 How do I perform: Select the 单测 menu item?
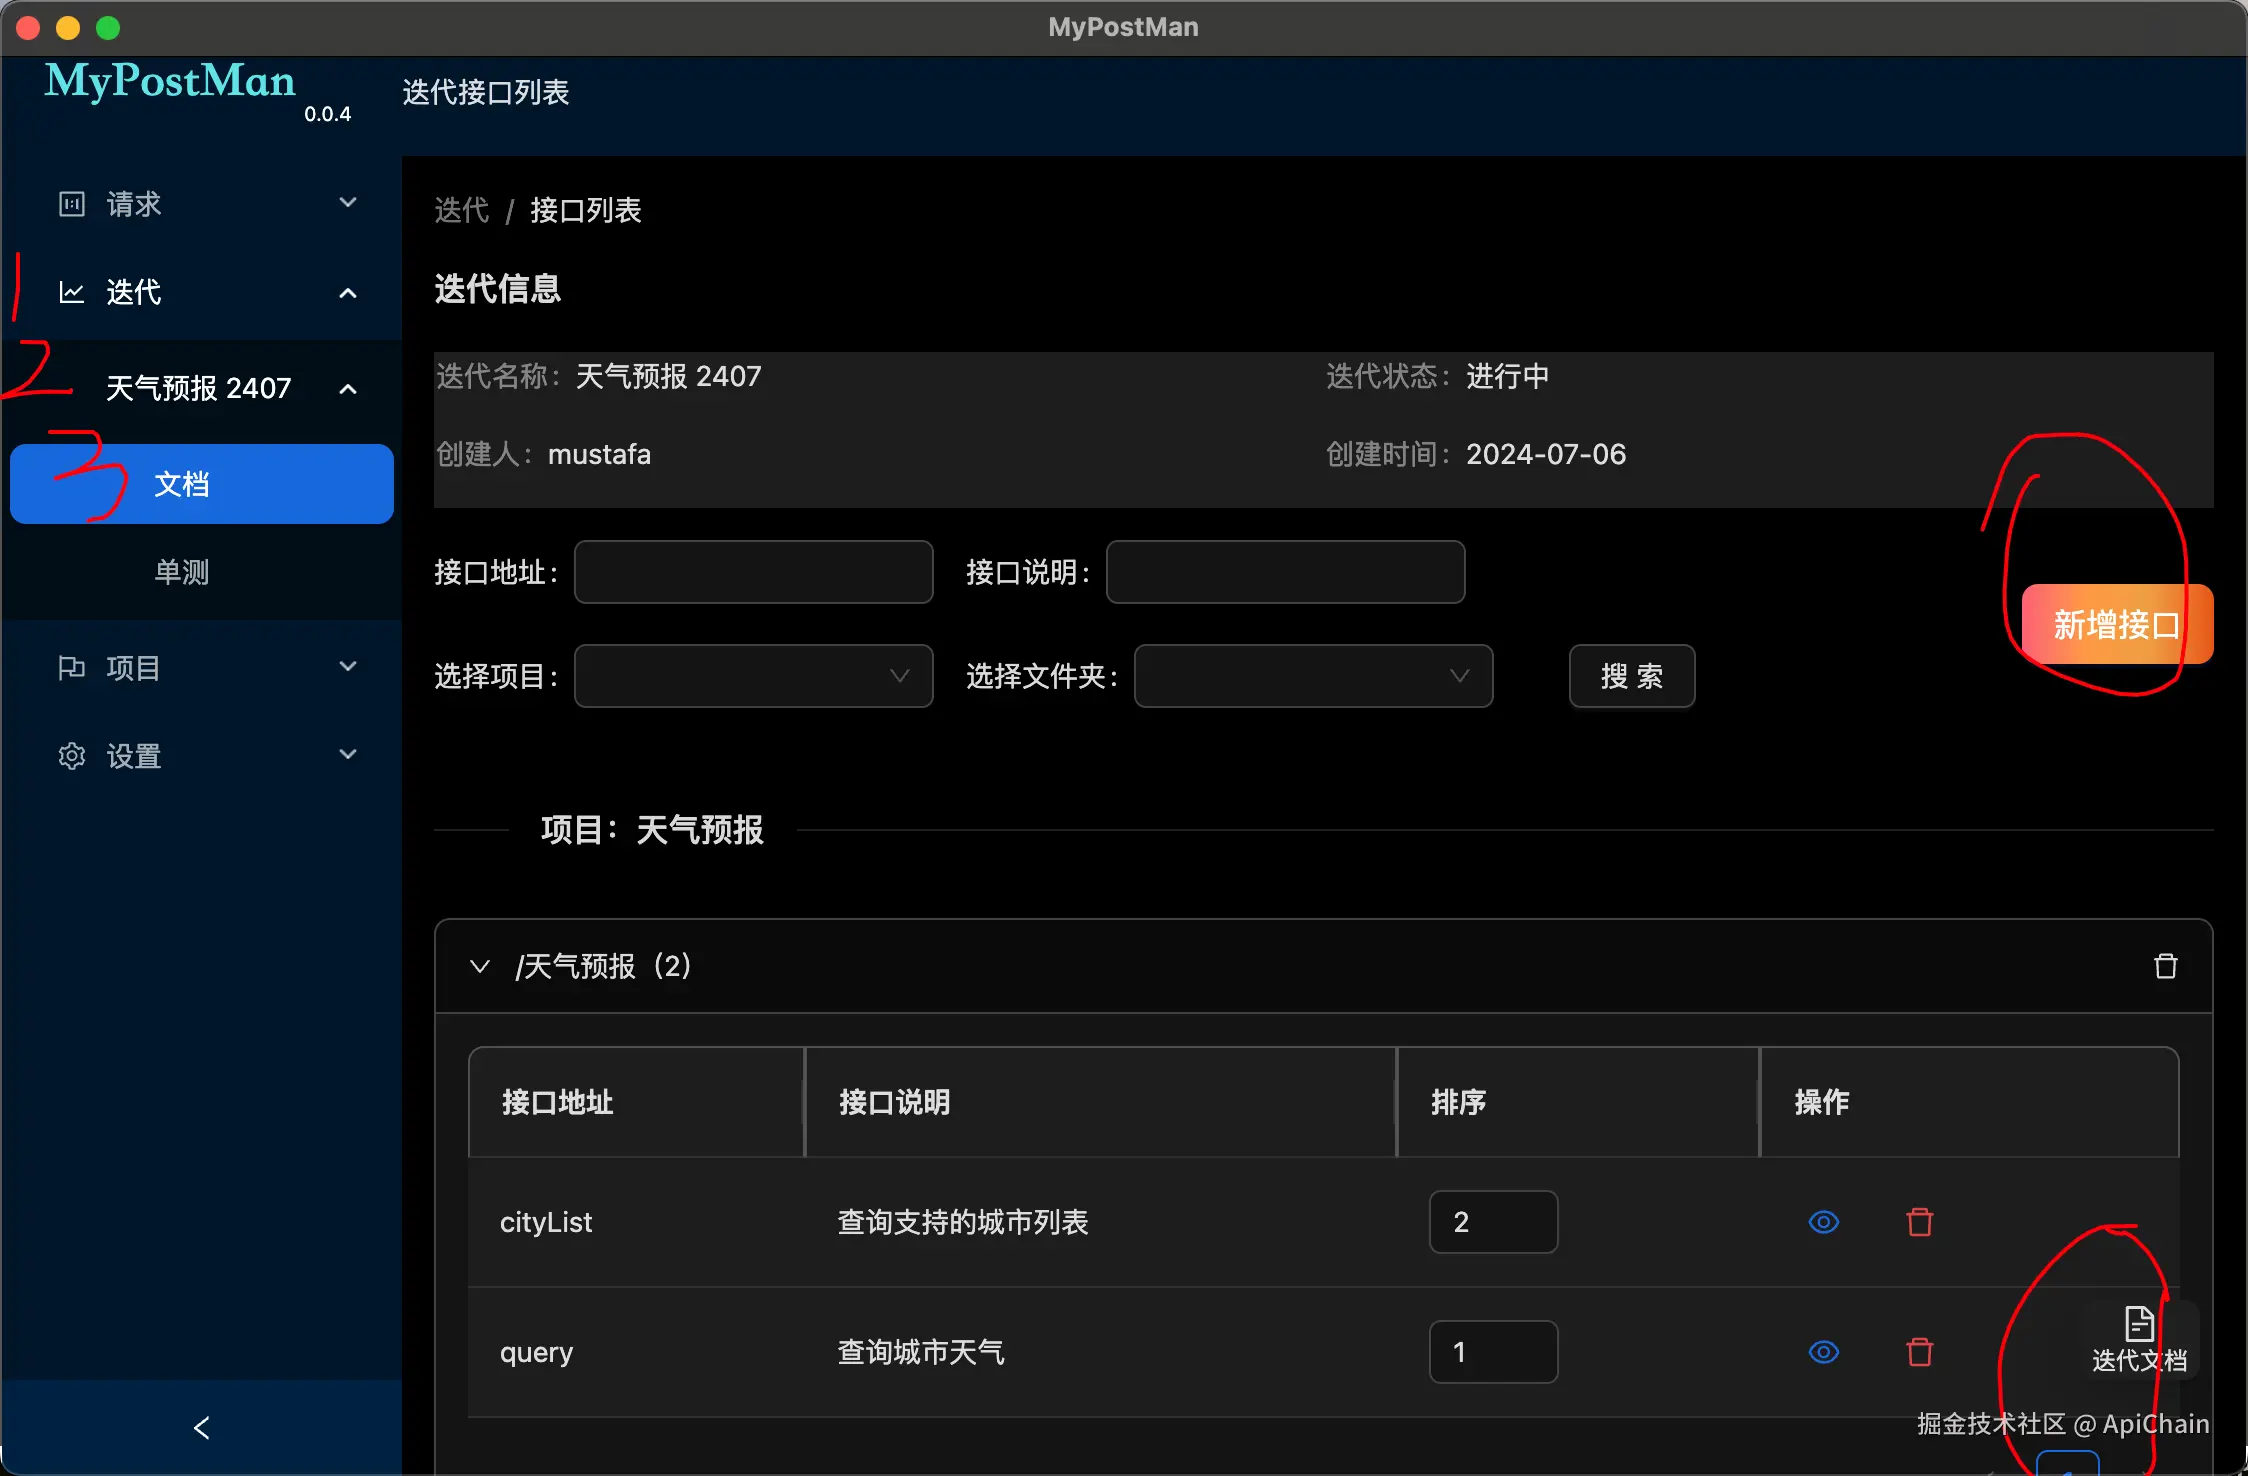pyautogui.click(x=182, y=572)
